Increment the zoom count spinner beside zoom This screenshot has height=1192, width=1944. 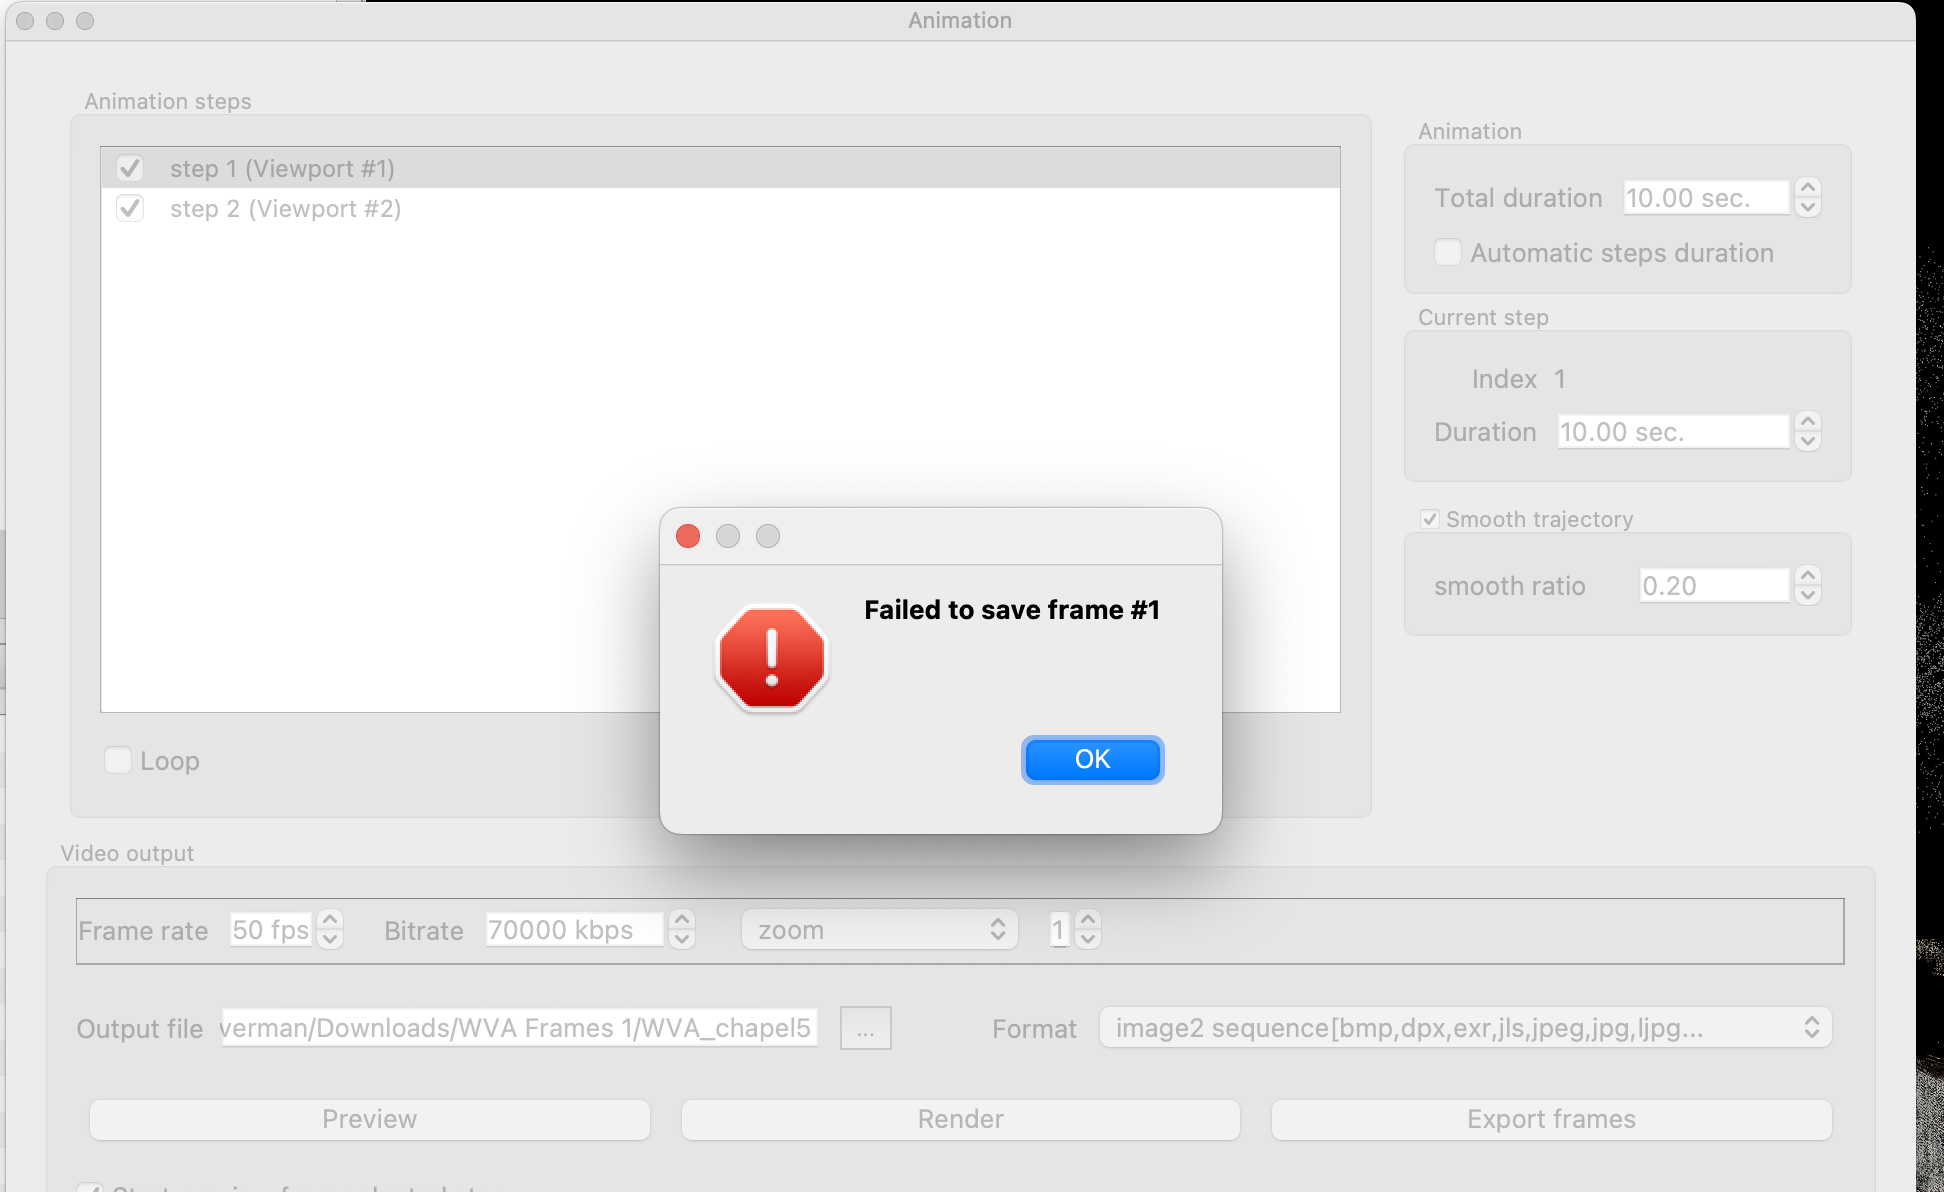pyautogui.click(x=1086, y=921)
